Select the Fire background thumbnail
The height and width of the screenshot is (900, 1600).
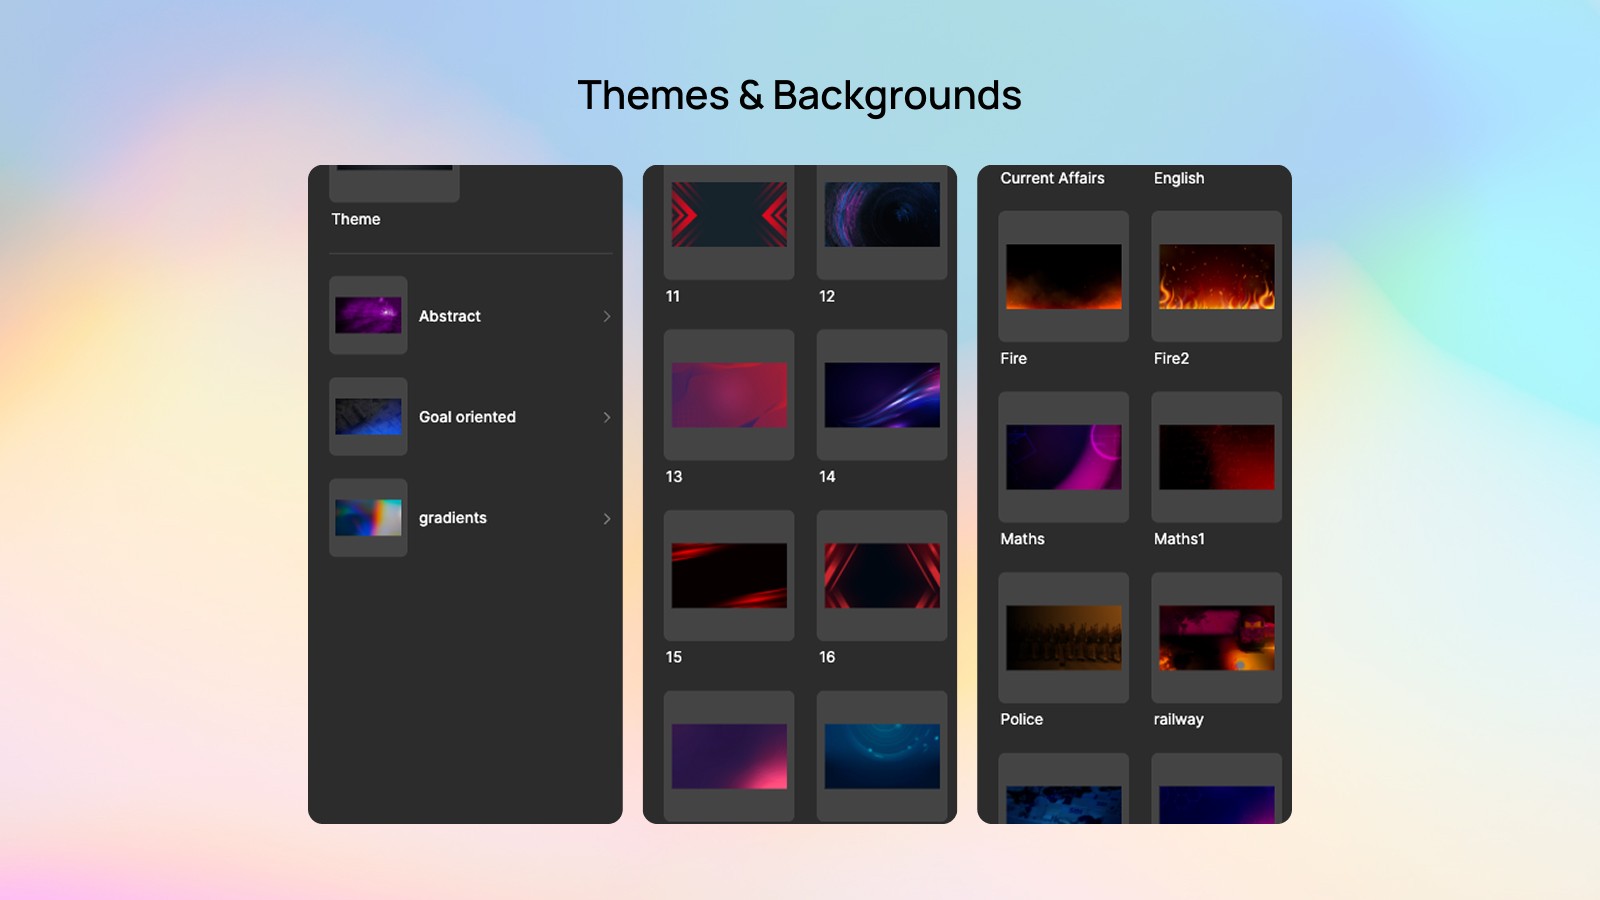click(x=1063, y=276)
